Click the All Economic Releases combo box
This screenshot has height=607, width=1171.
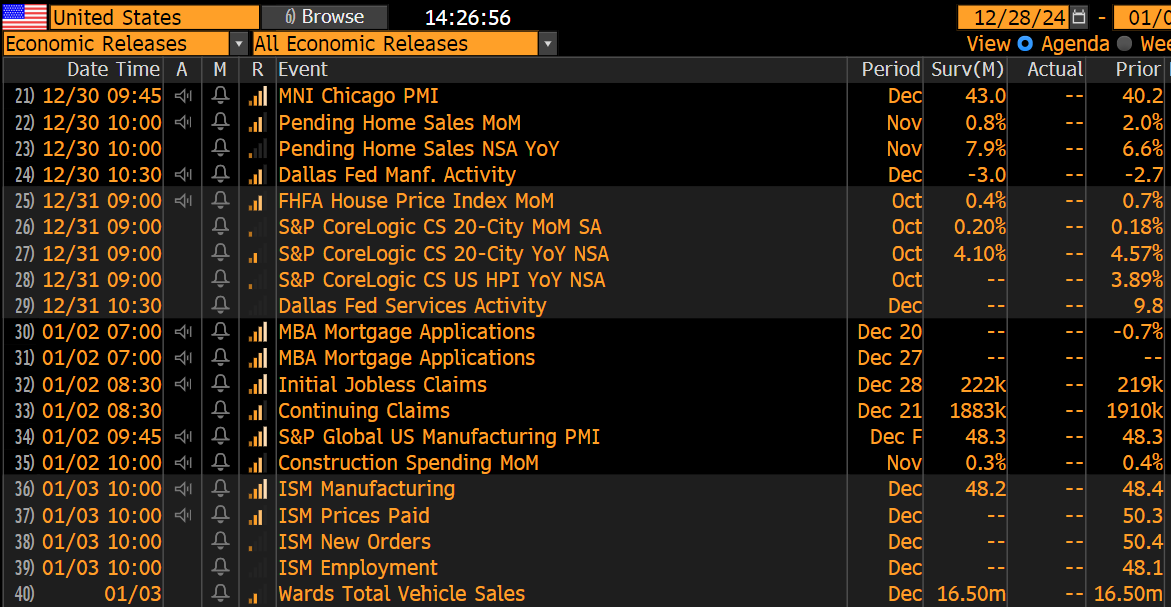(395, 44)
